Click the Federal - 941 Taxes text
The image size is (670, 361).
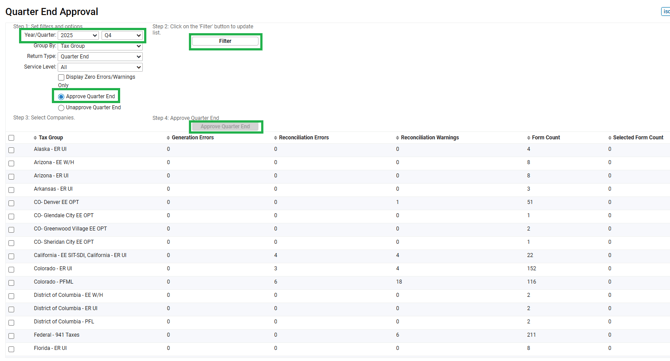point(56,335)
